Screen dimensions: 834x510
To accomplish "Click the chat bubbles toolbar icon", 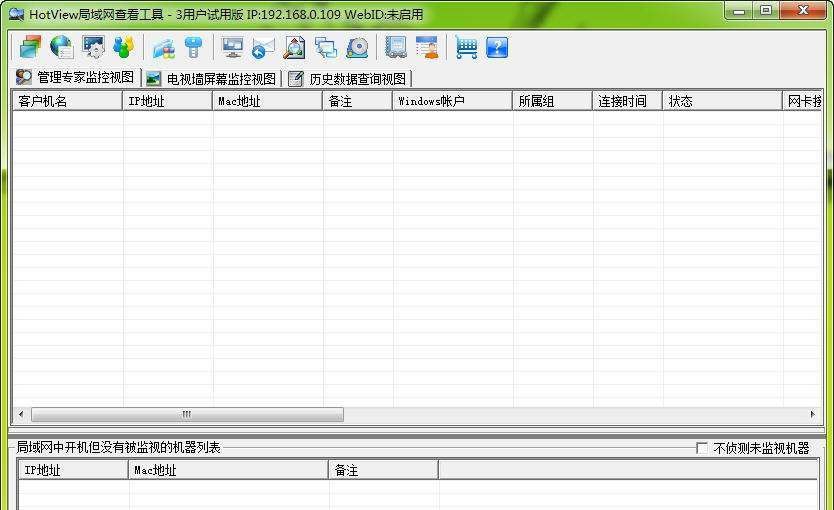I will coord(326,47).
